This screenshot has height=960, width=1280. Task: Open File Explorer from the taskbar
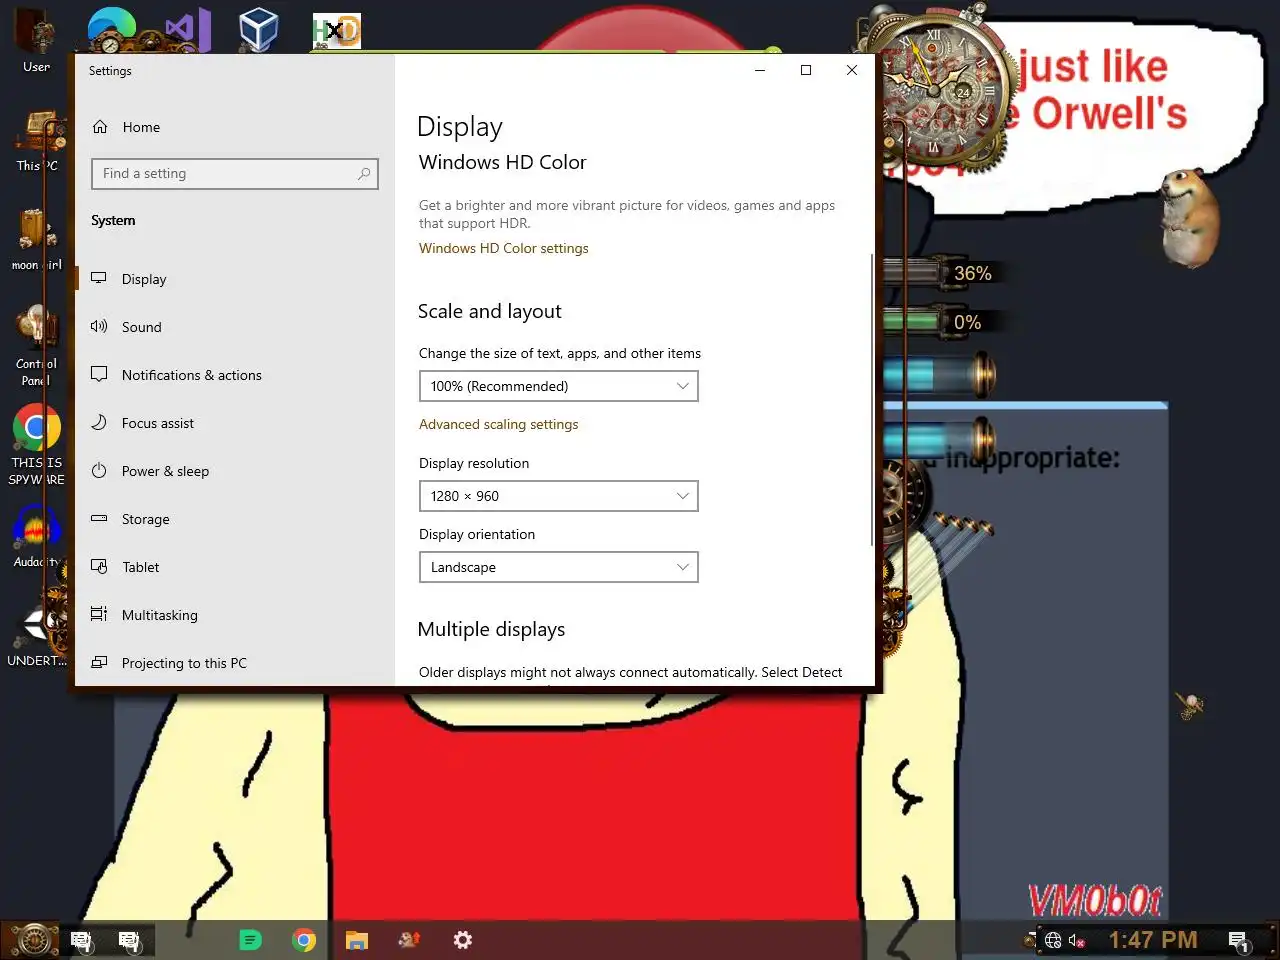coord(357,940)
